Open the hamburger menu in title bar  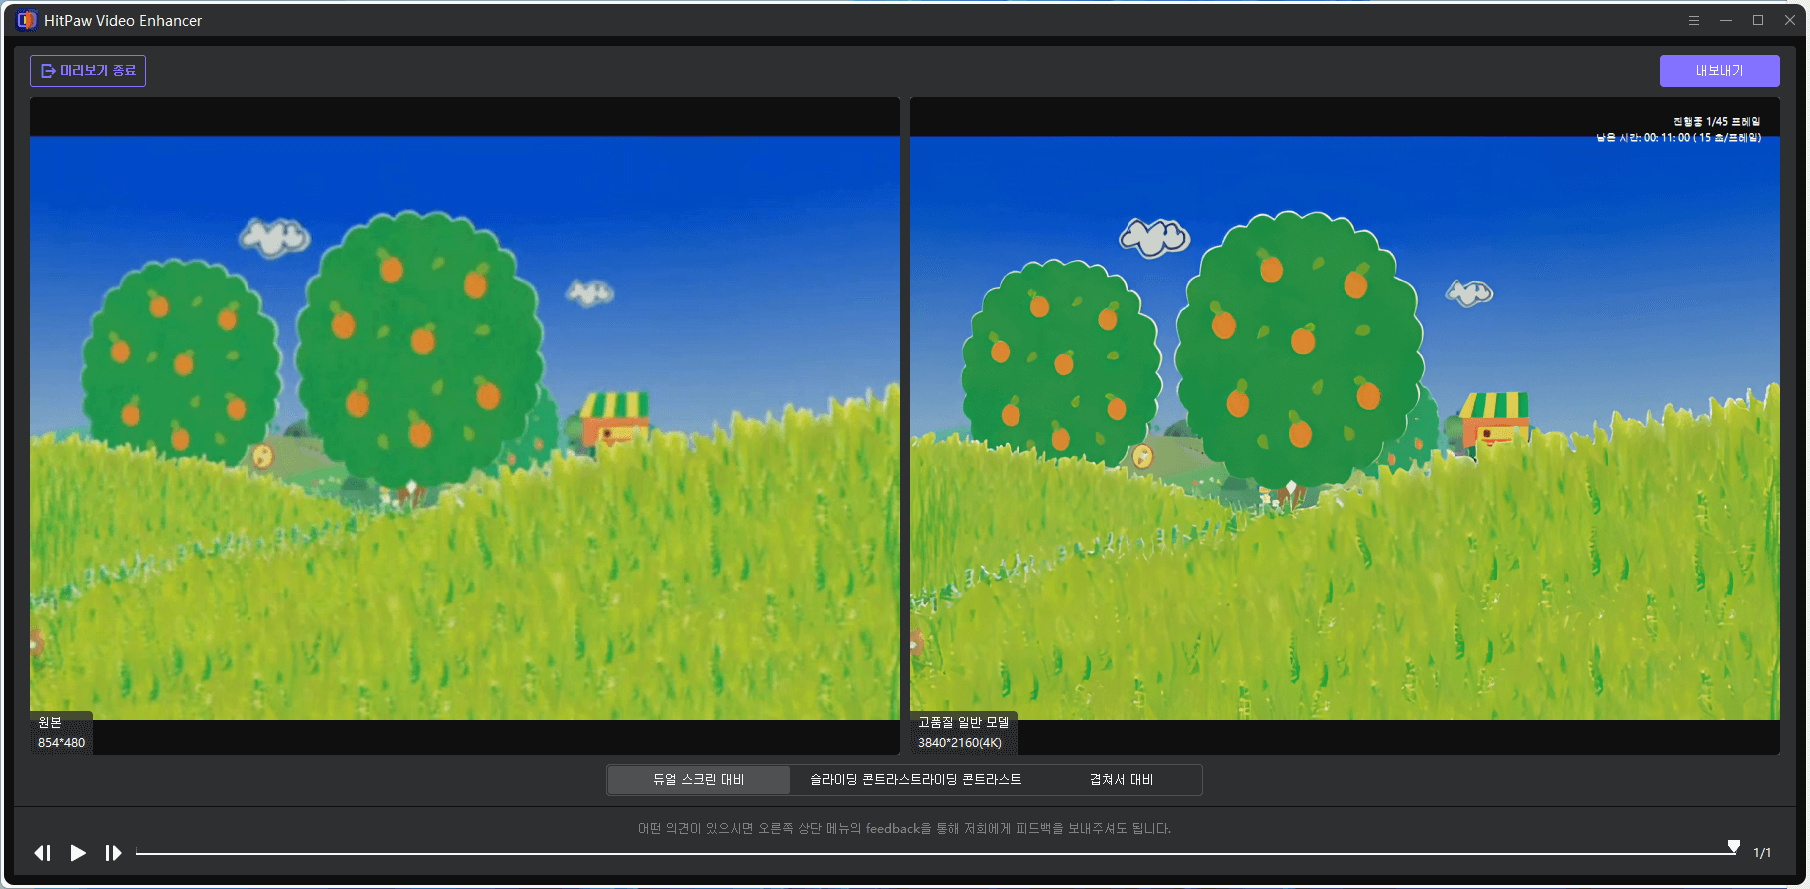1694,20
